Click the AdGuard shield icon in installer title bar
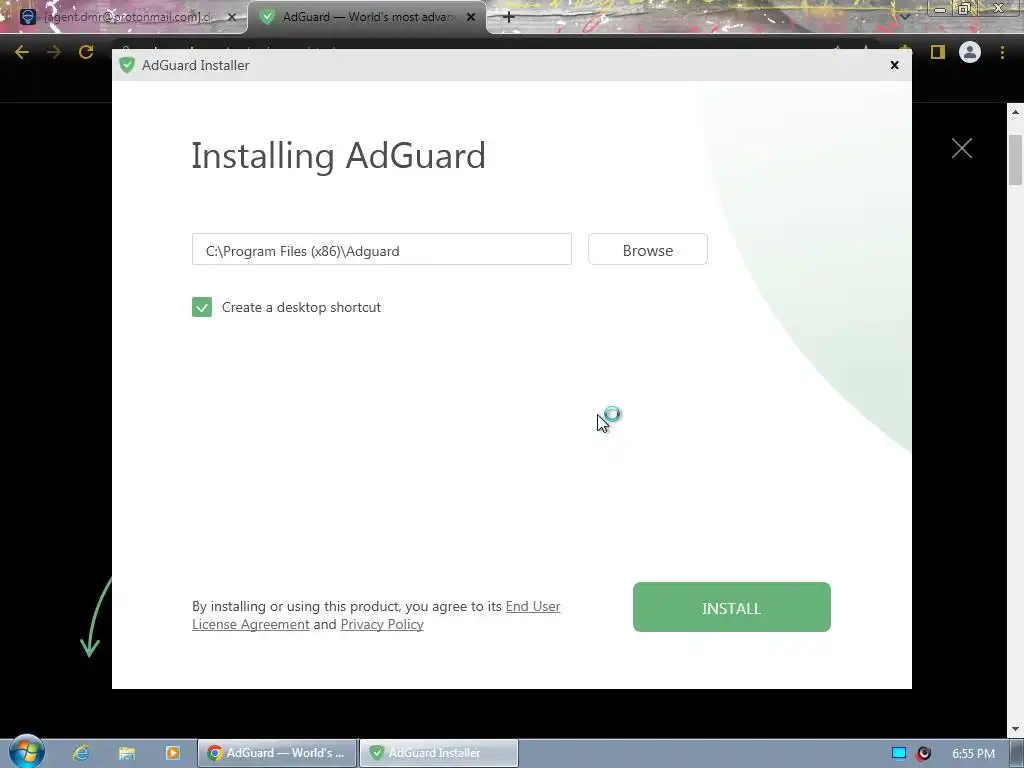 (127, 65)
